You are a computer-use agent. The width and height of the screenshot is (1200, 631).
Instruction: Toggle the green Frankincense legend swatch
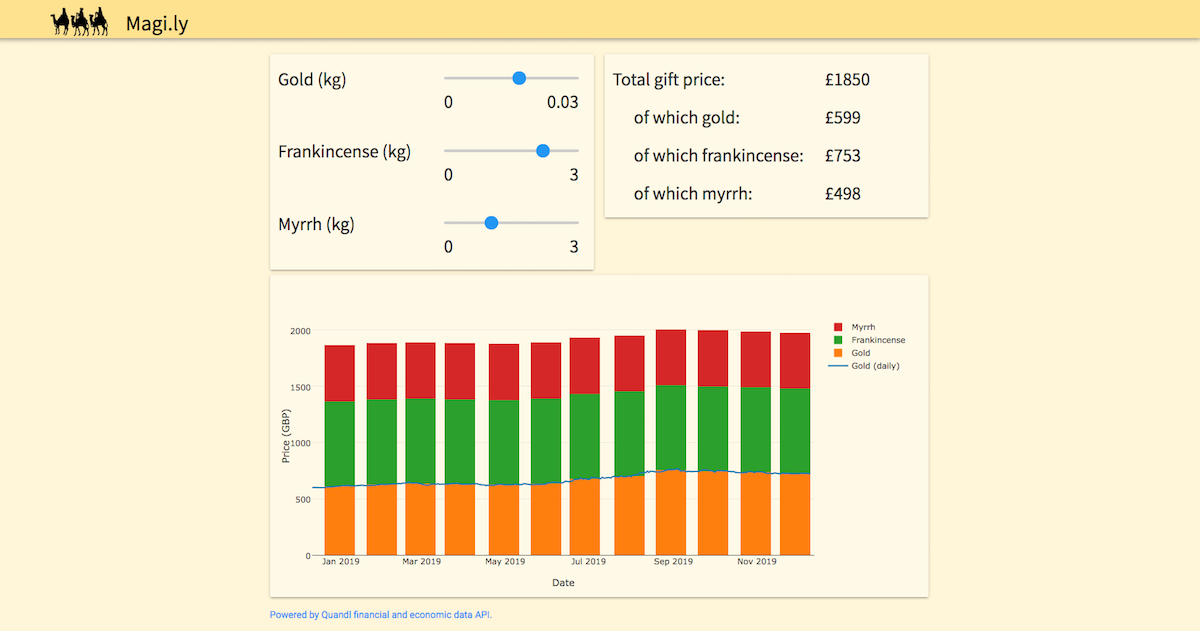[x=838, y=340]
